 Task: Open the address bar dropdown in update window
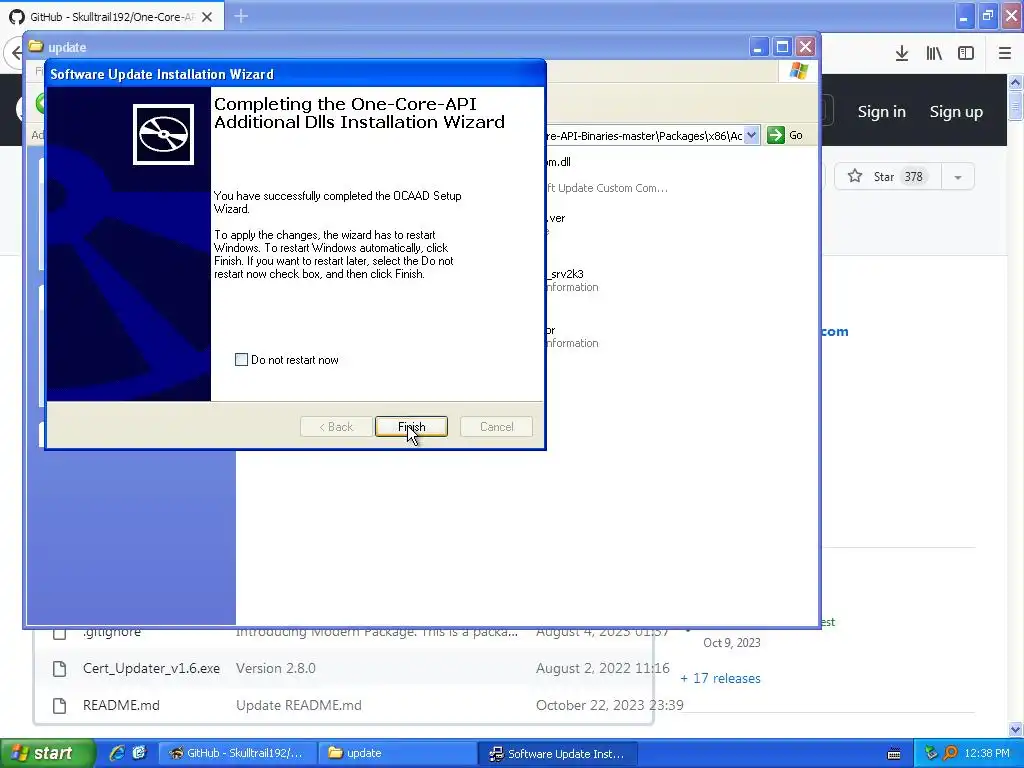pos(752,135)
